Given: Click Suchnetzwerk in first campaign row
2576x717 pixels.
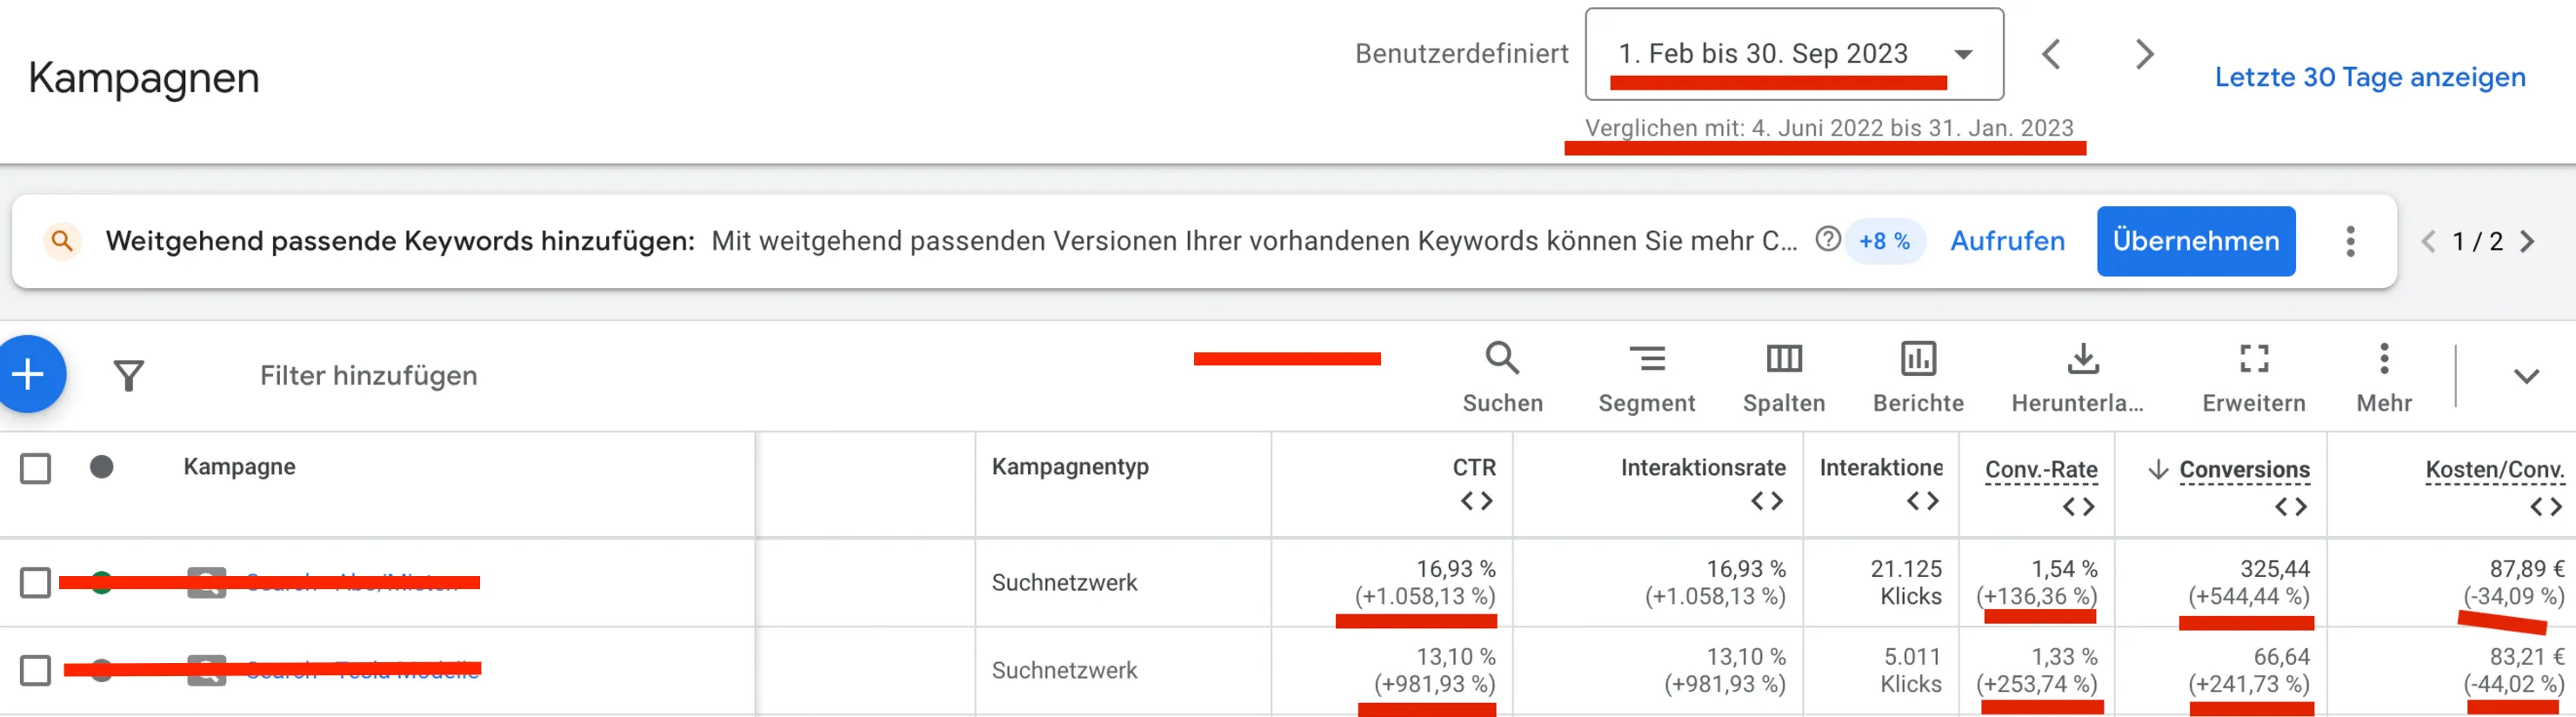Looking at the screenshot, I should click(1064, 583).
